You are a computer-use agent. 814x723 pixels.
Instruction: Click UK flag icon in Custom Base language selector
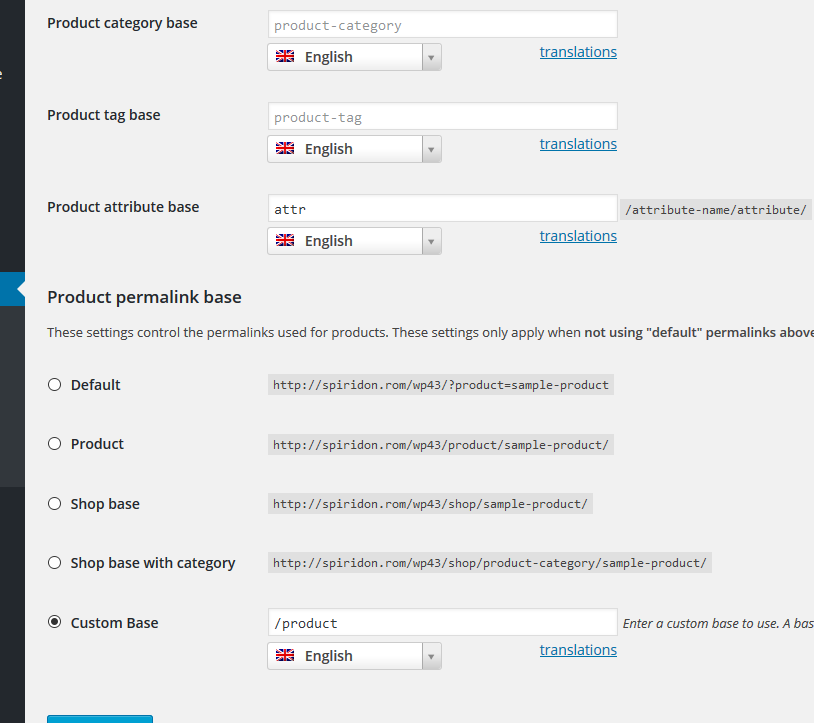[x=284, y=655]
